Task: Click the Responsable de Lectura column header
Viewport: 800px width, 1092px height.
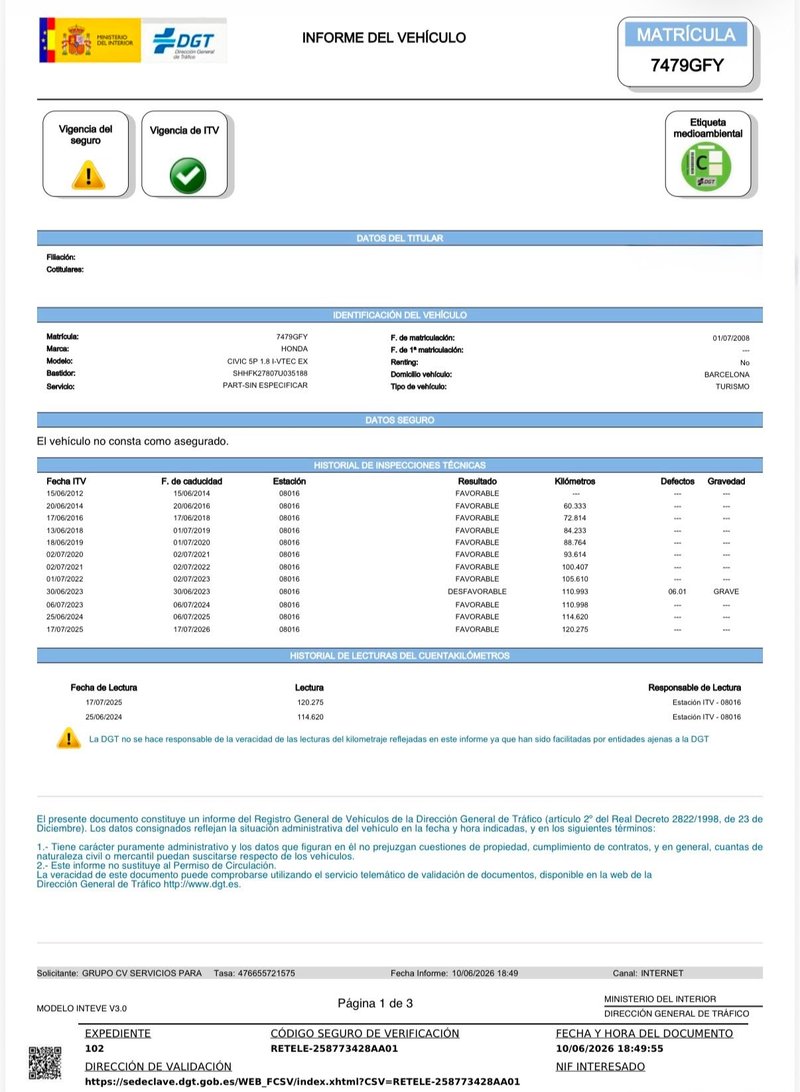Action: 694,687
